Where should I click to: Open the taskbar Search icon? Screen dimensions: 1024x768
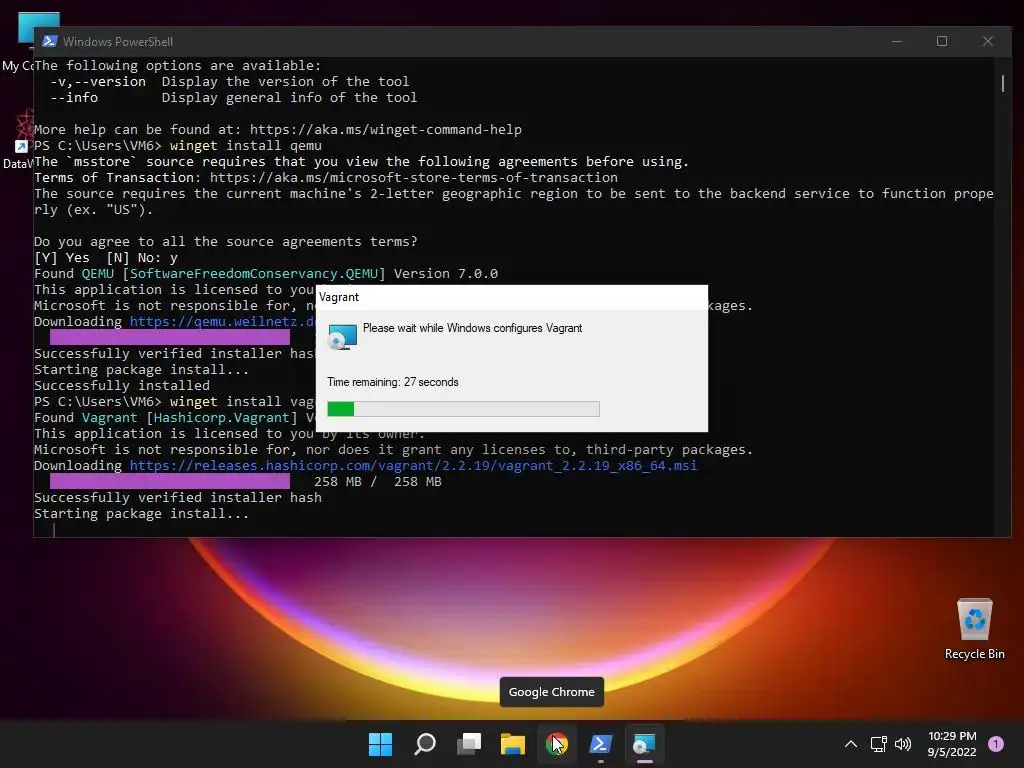424,744
